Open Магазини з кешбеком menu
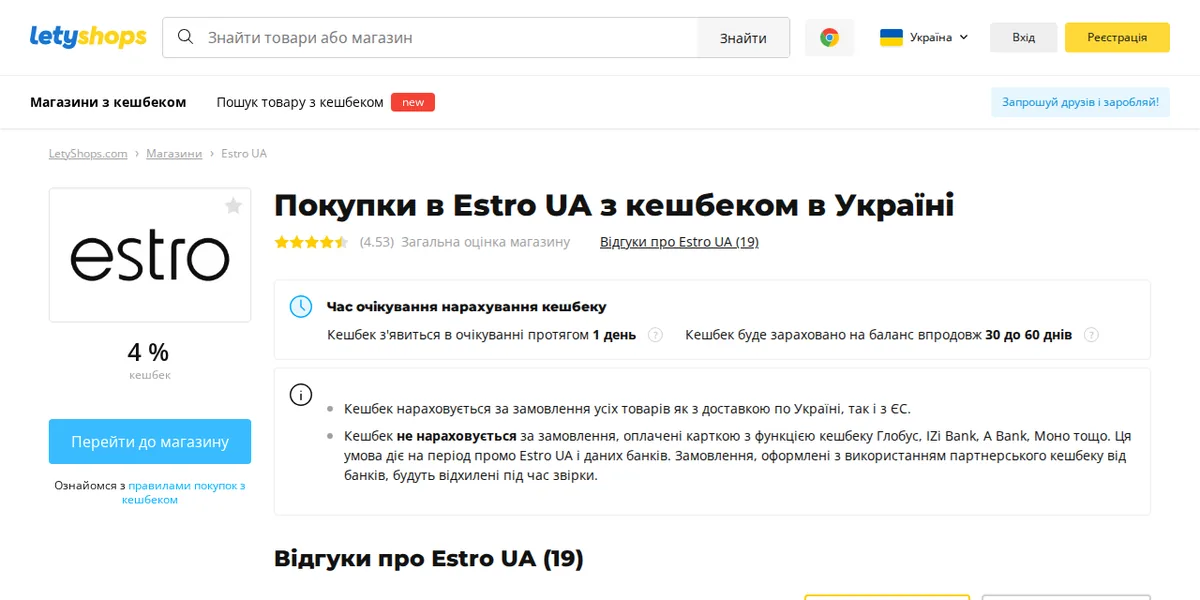Image resolution: width=1200 pixels, height=600 pixels. 108,102
